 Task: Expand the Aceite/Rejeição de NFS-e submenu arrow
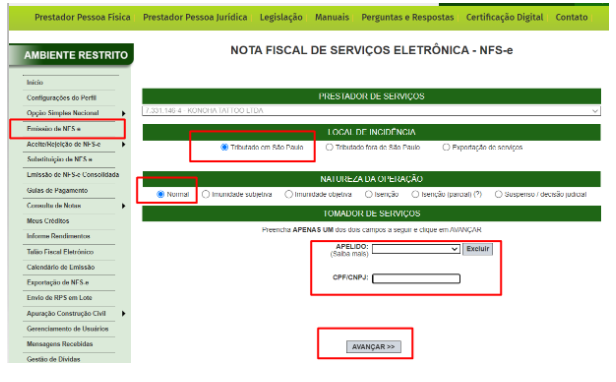coord(123,145)
